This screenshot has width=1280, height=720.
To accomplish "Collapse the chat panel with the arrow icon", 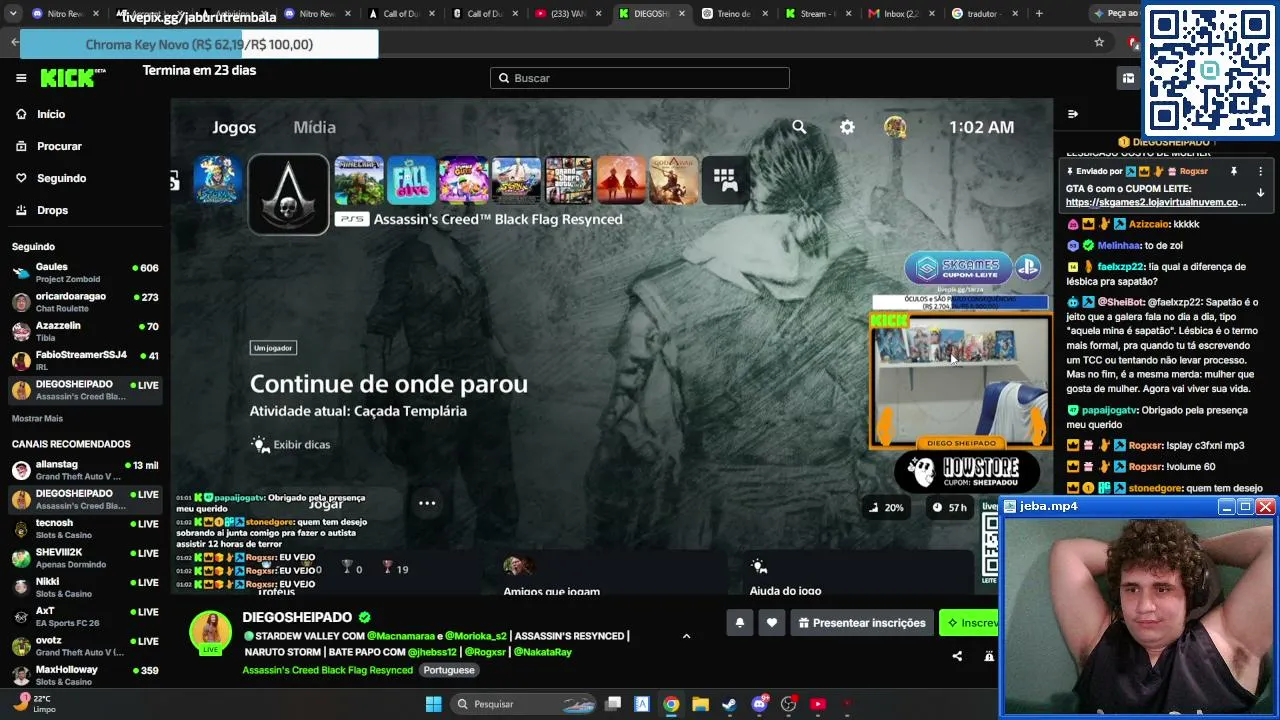I will click(1073, 114).
